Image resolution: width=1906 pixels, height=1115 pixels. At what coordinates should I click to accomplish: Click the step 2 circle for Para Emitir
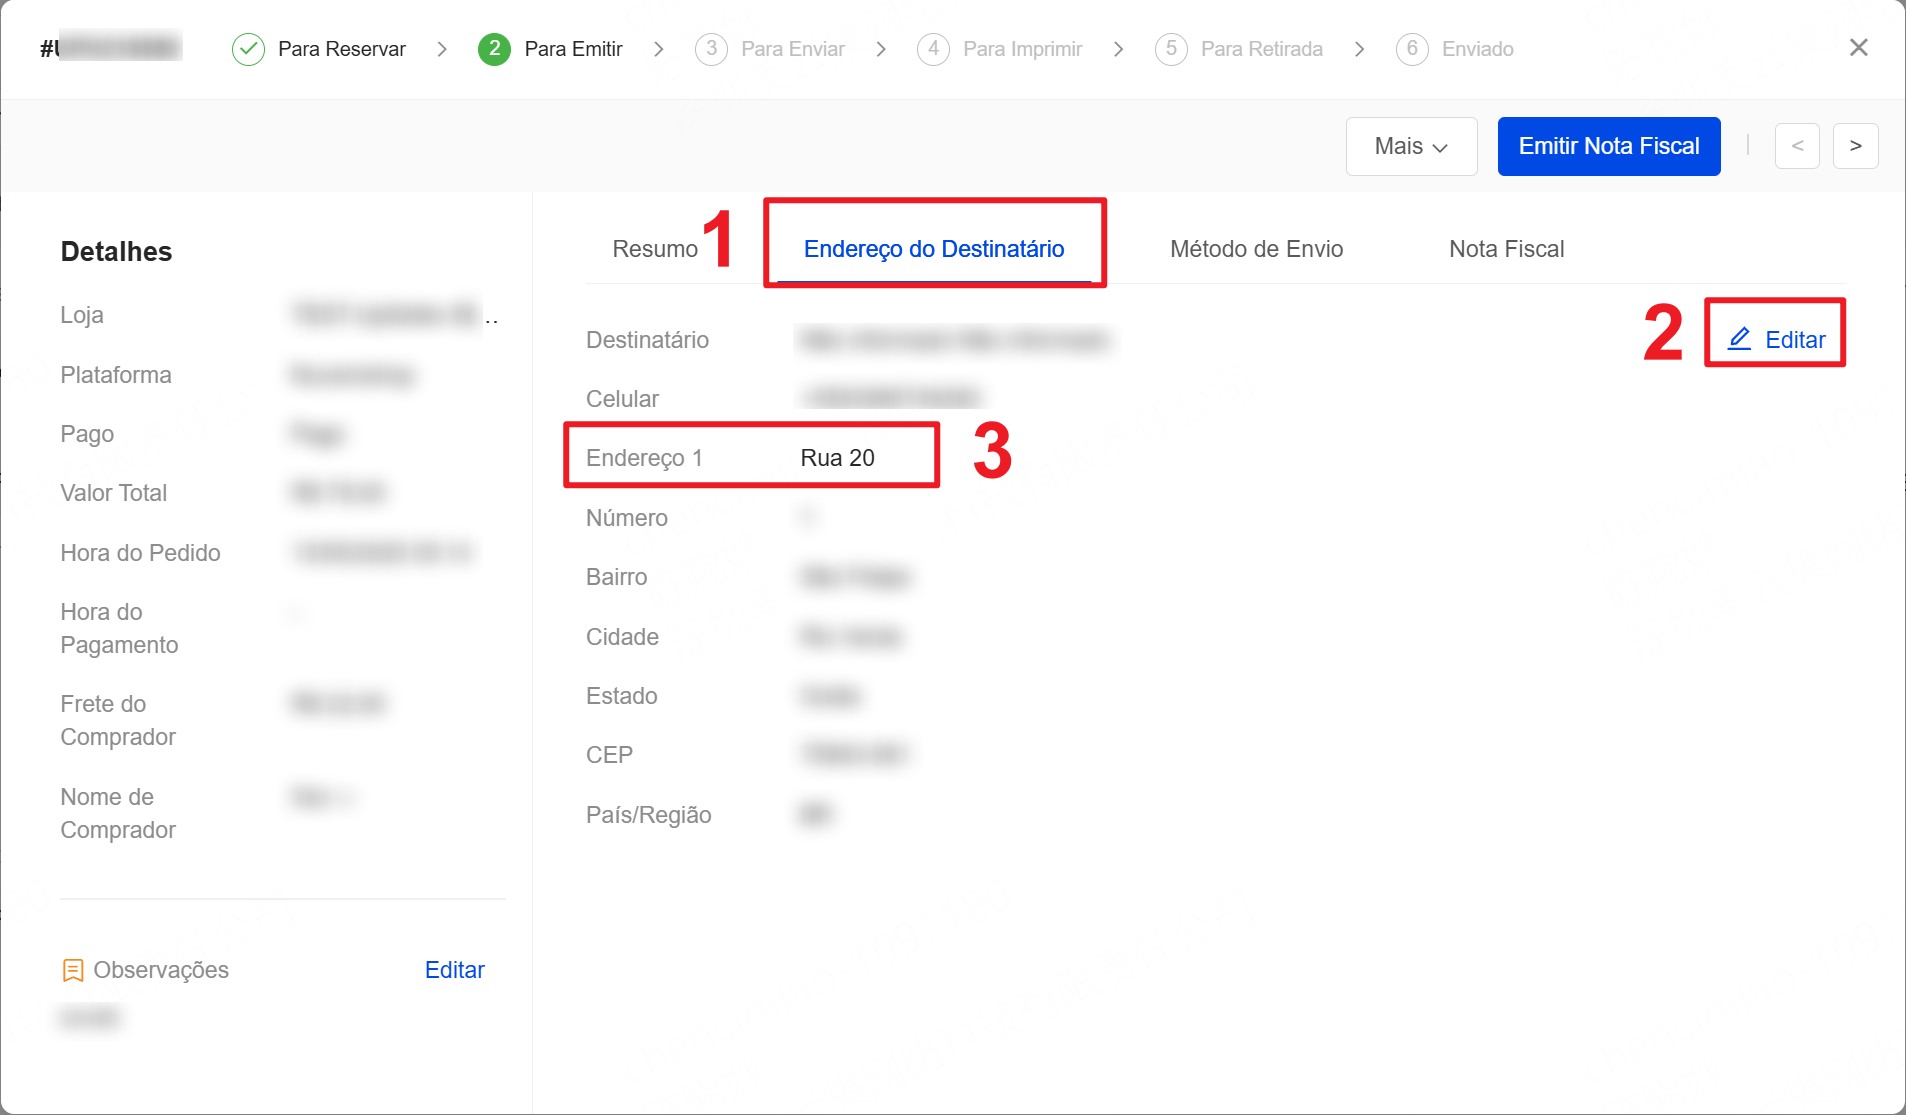[494, 48]
